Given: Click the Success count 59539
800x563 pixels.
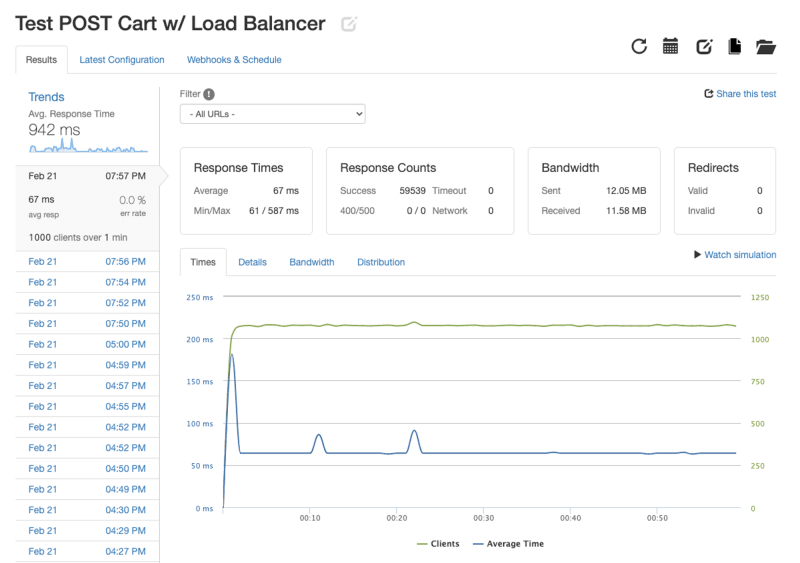Looking at the screenshot, I should 412,190.
